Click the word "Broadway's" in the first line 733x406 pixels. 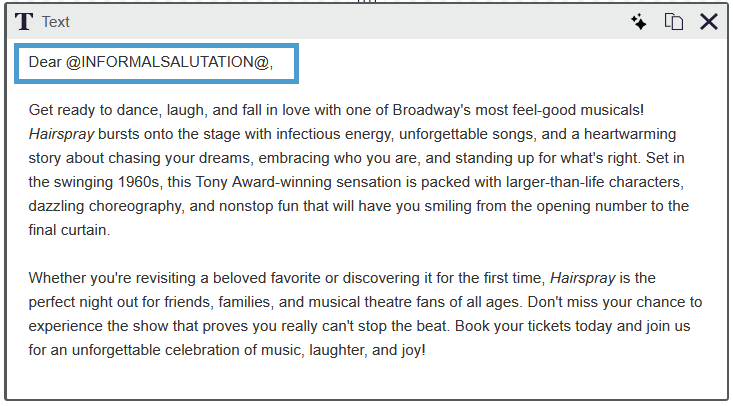pyautogui.click(x=431, y=110)
